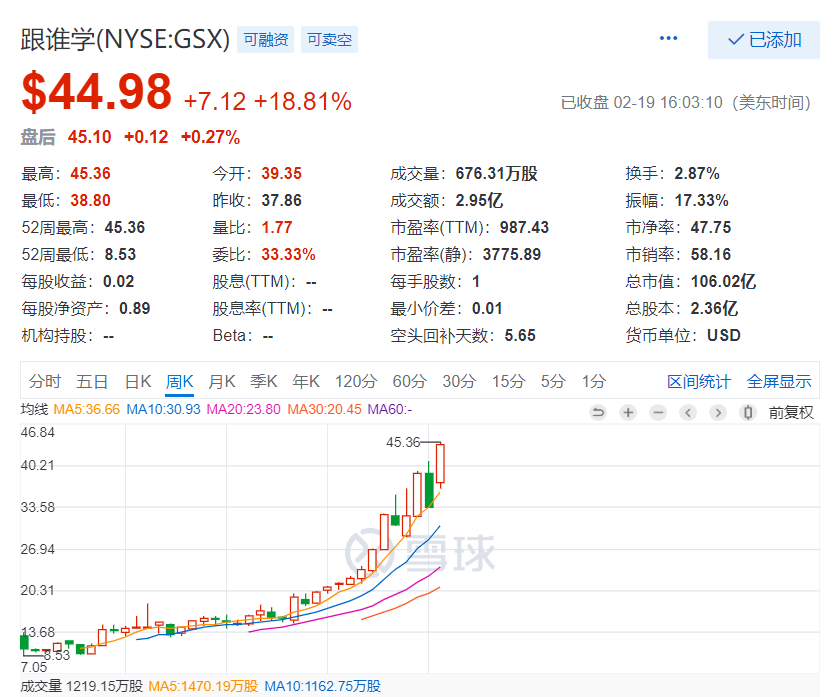839x697 pixels.
Task: Zoom in chart with plus icon
Action: click(x=628, y=412)
